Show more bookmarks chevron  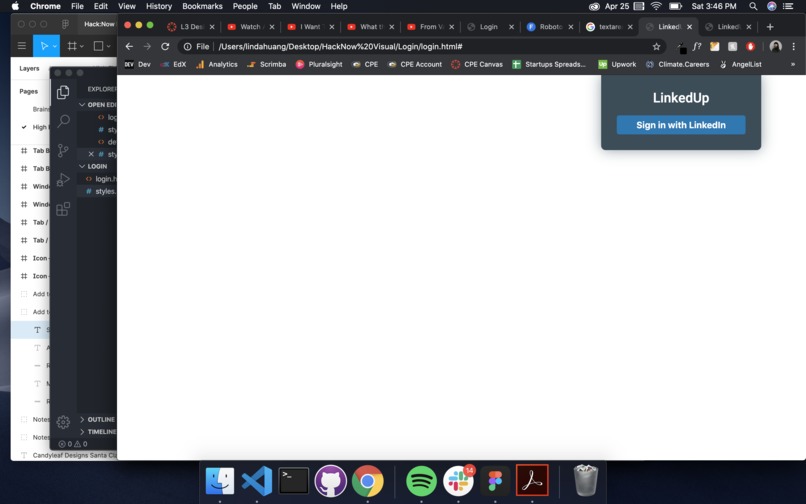pos(793,64)
